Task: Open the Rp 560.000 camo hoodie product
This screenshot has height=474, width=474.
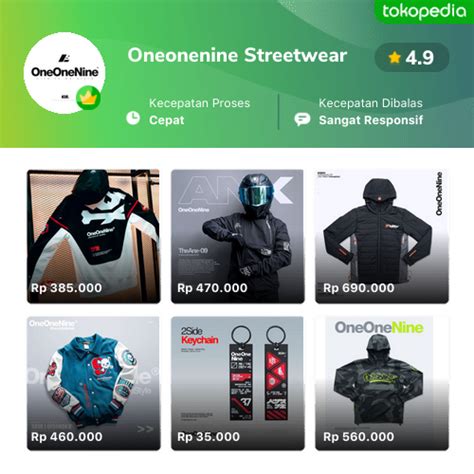Action: pos(382,383)
